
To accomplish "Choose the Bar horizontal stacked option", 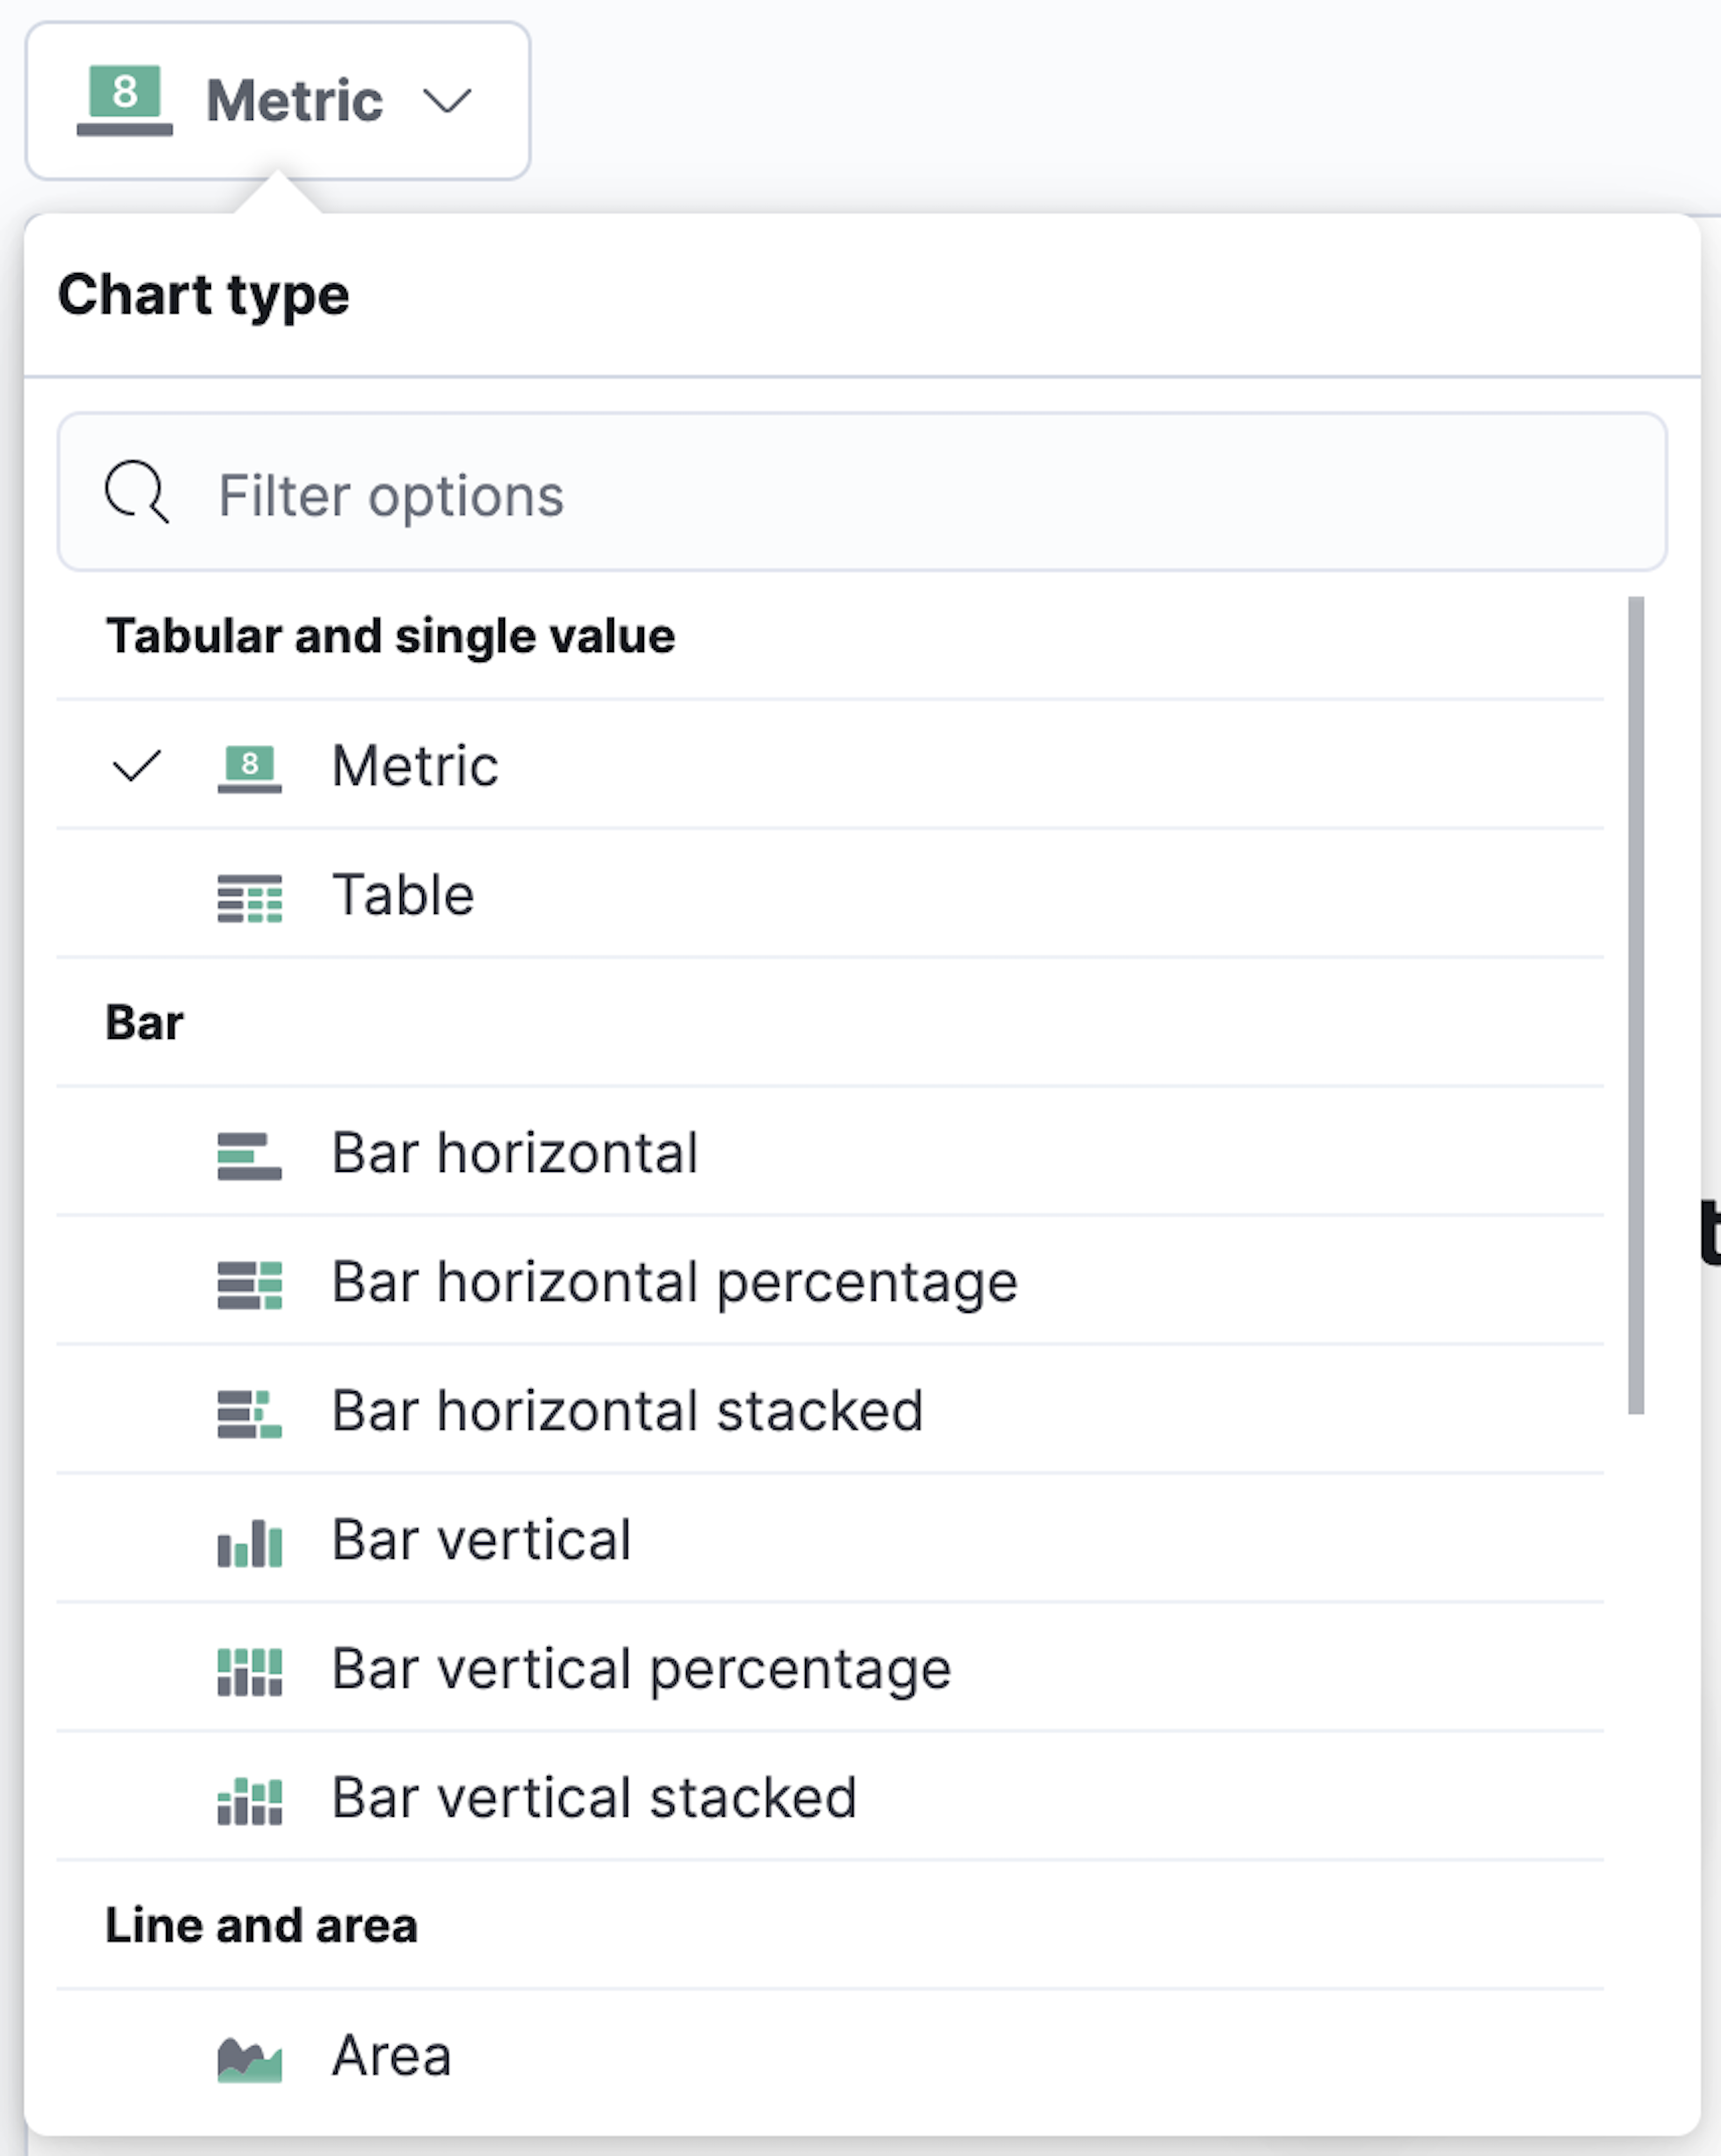I will coord(627,1412).
